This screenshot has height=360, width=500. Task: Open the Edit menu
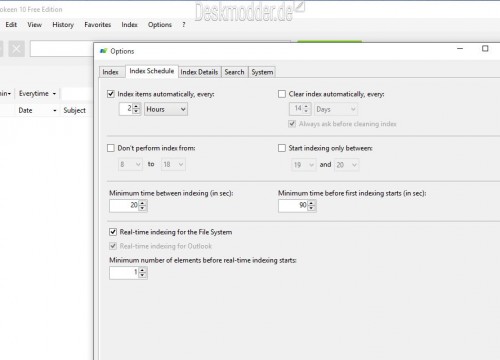pyautogui.click(x=11, y=25)
